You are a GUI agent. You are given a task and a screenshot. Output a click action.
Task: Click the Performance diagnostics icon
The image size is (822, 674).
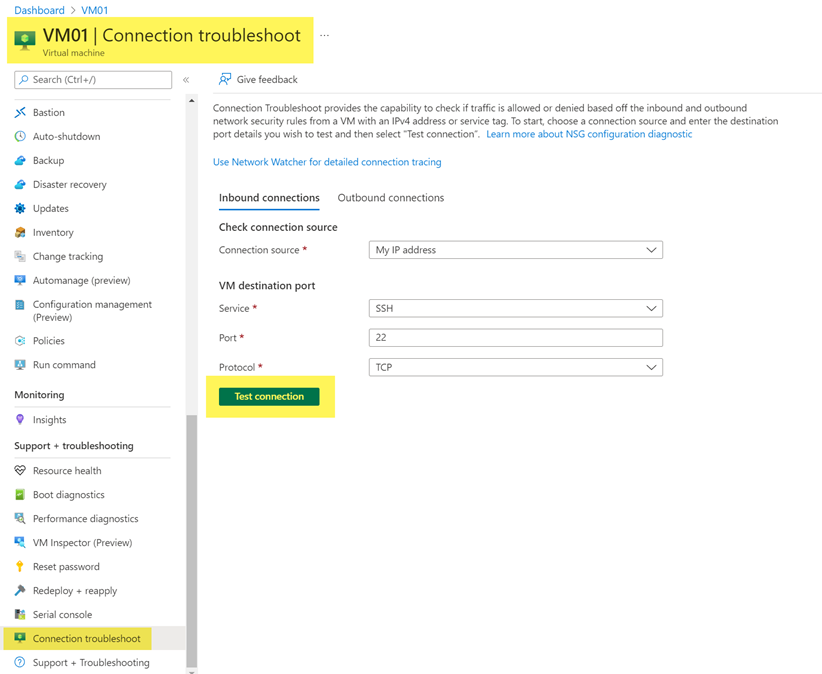tap(20, 518)
